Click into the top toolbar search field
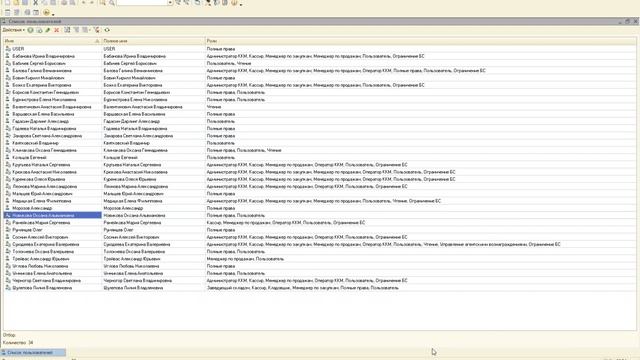The width and height of the screenshot is (640, 360). click(x=142, y=3)
